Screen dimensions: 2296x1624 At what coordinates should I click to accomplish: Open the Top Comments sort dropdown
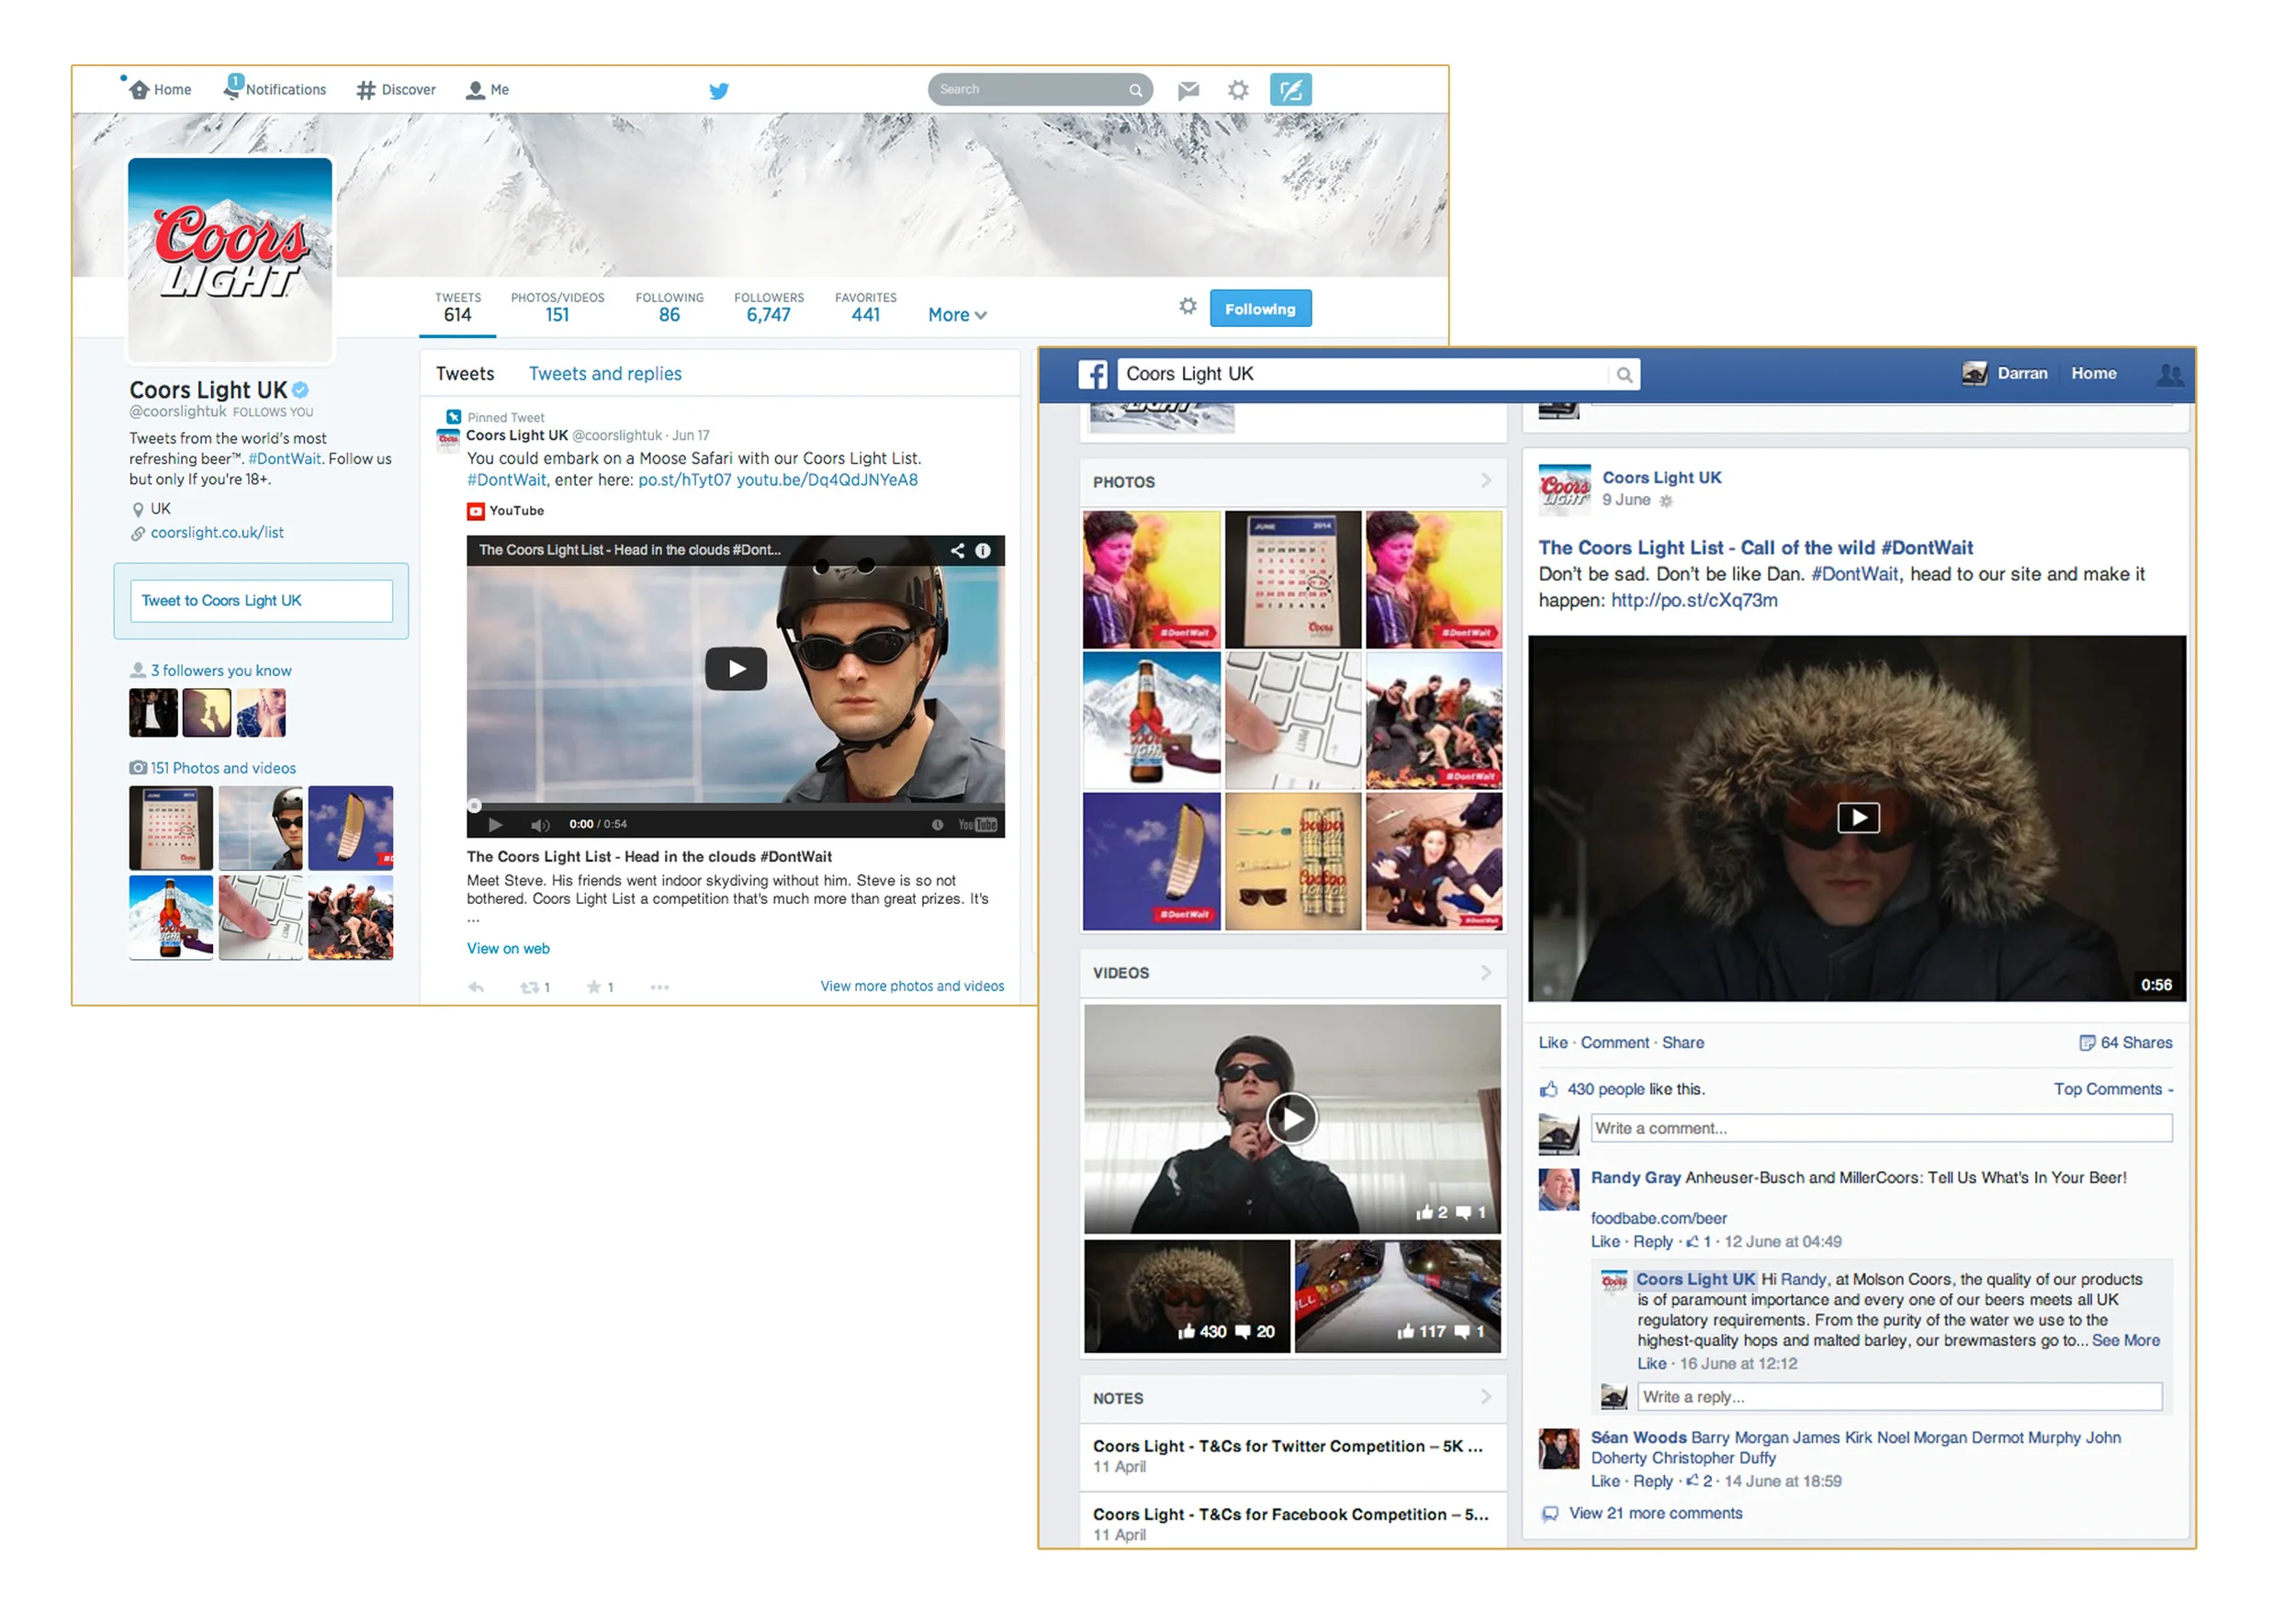point(2113,1089)
